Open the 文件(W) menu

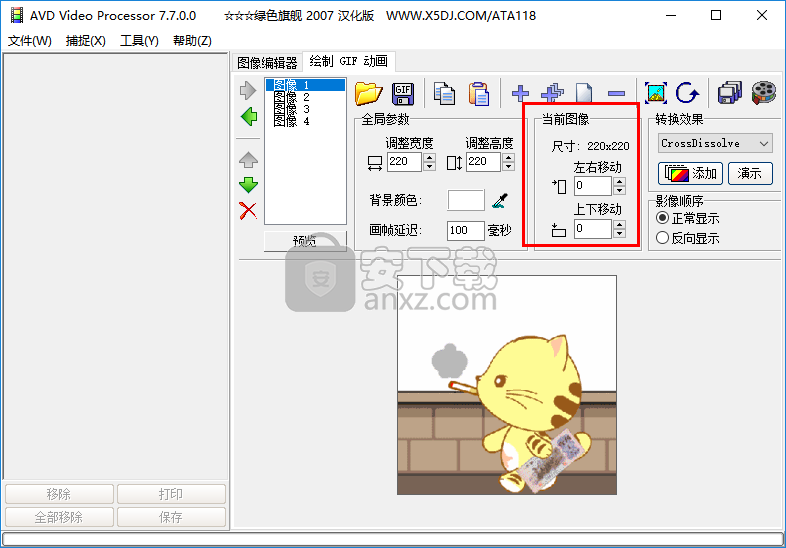[30, 41]
